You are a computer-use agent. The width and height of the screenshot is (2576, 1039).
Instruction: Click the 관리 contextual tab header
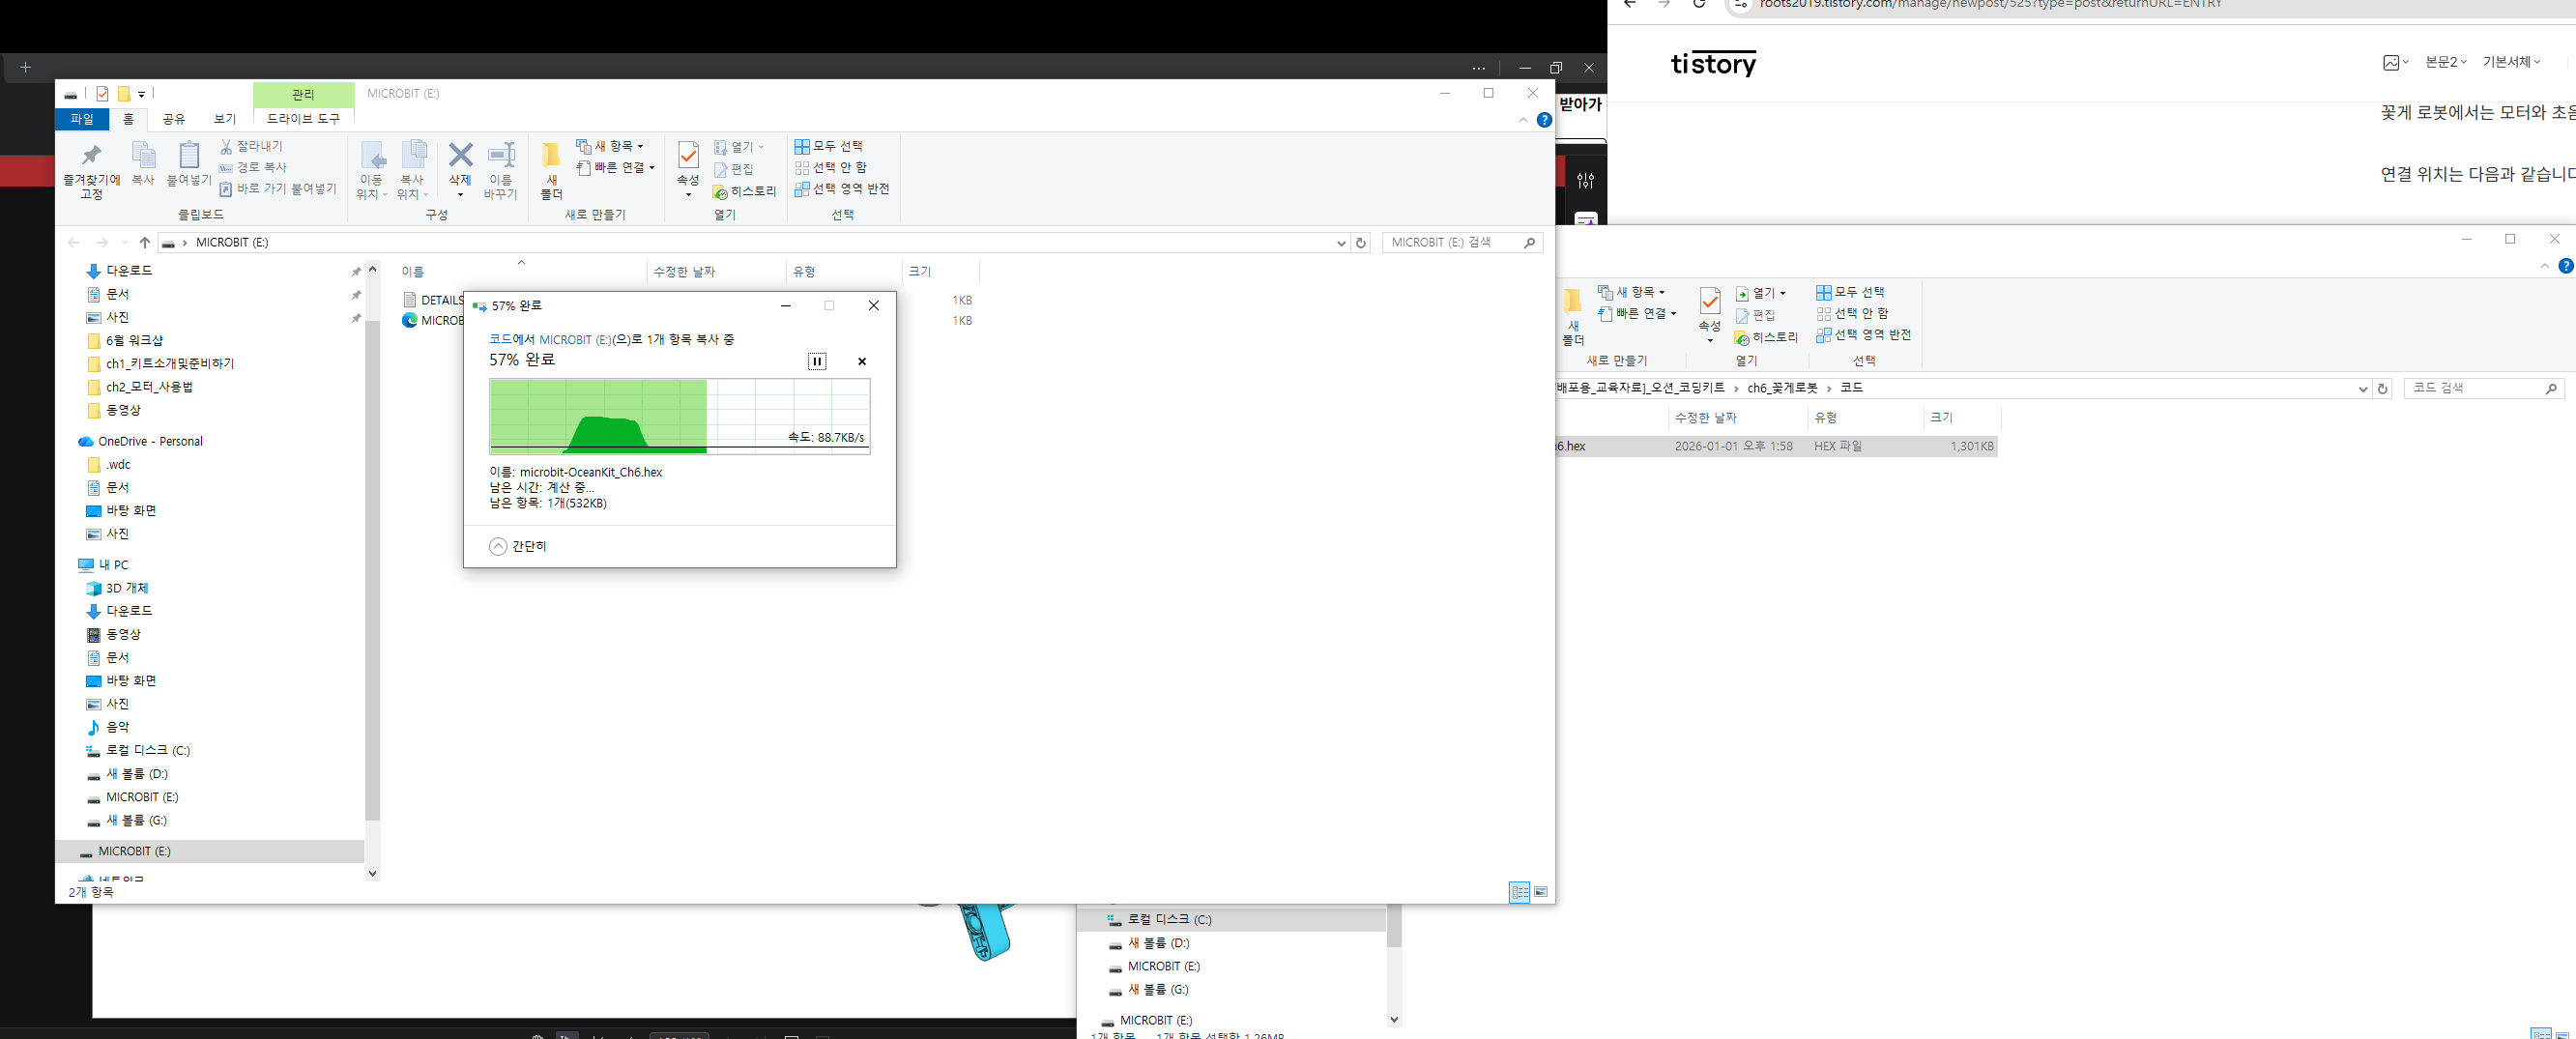[x=303, y=94]
